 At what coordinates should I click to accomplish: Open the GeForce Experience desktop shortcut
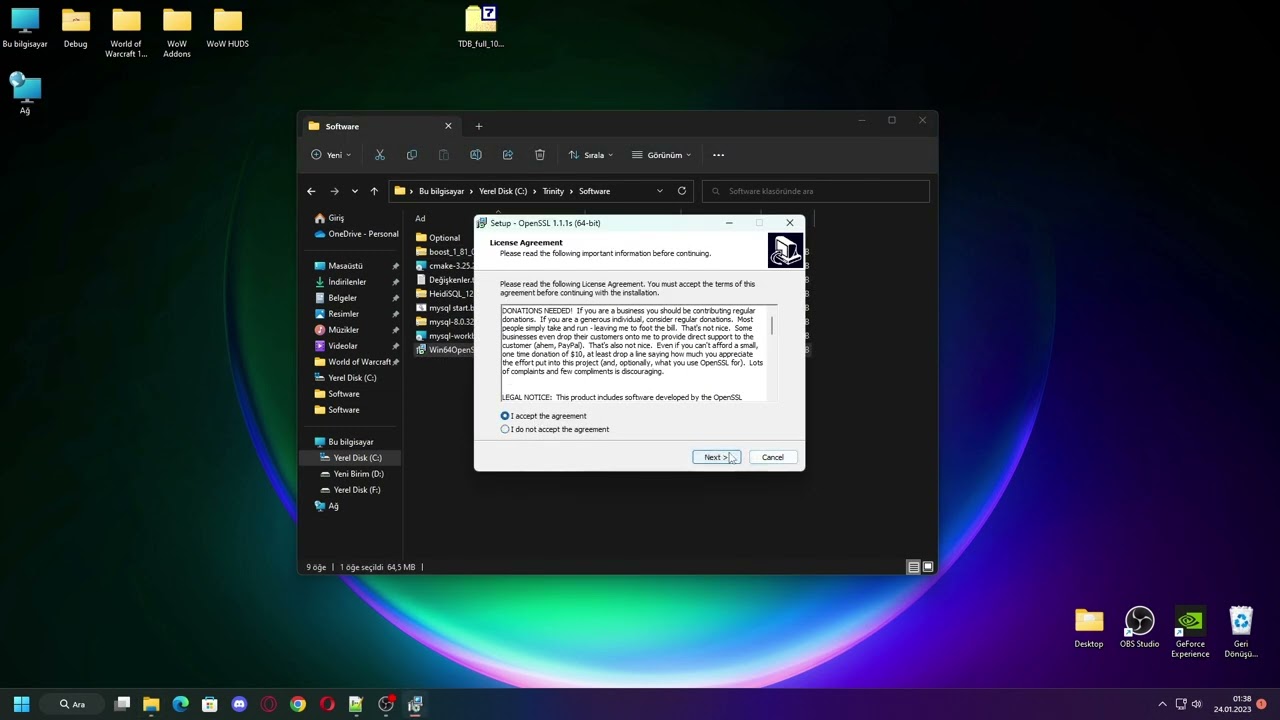point(1190,632)
